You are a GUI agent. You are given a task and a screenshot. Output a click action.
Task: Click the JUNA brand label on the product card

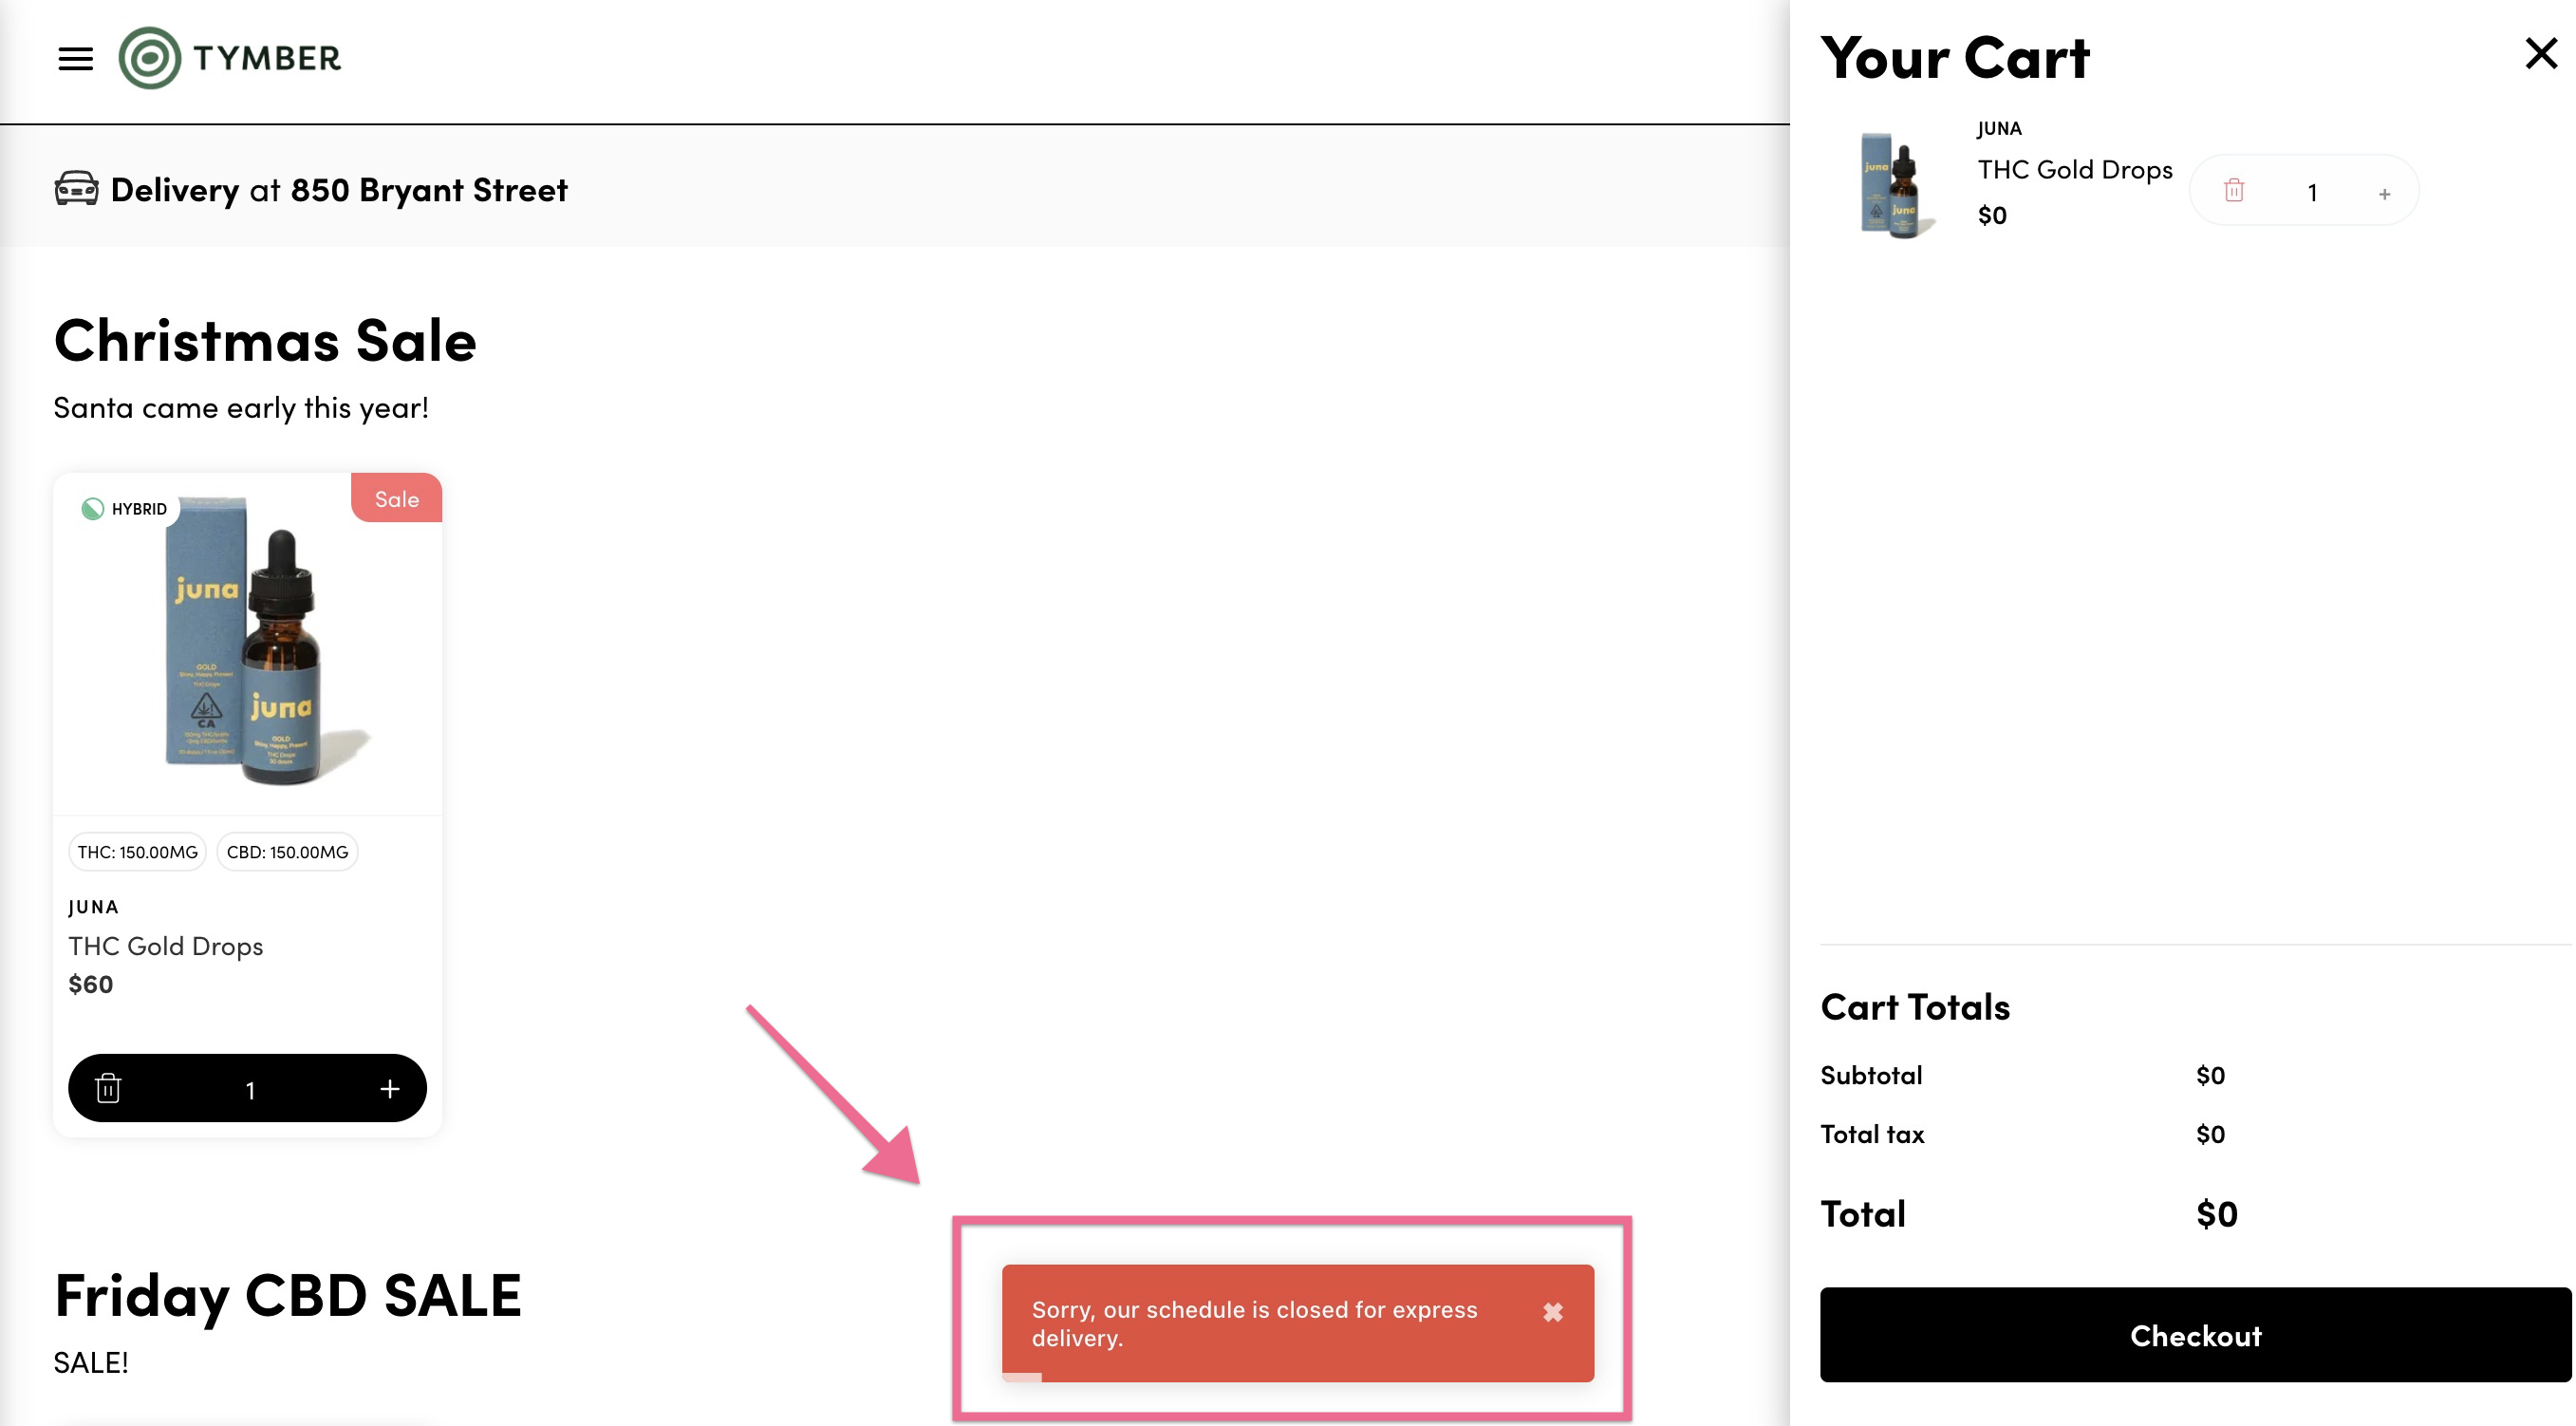coord(94,907)
